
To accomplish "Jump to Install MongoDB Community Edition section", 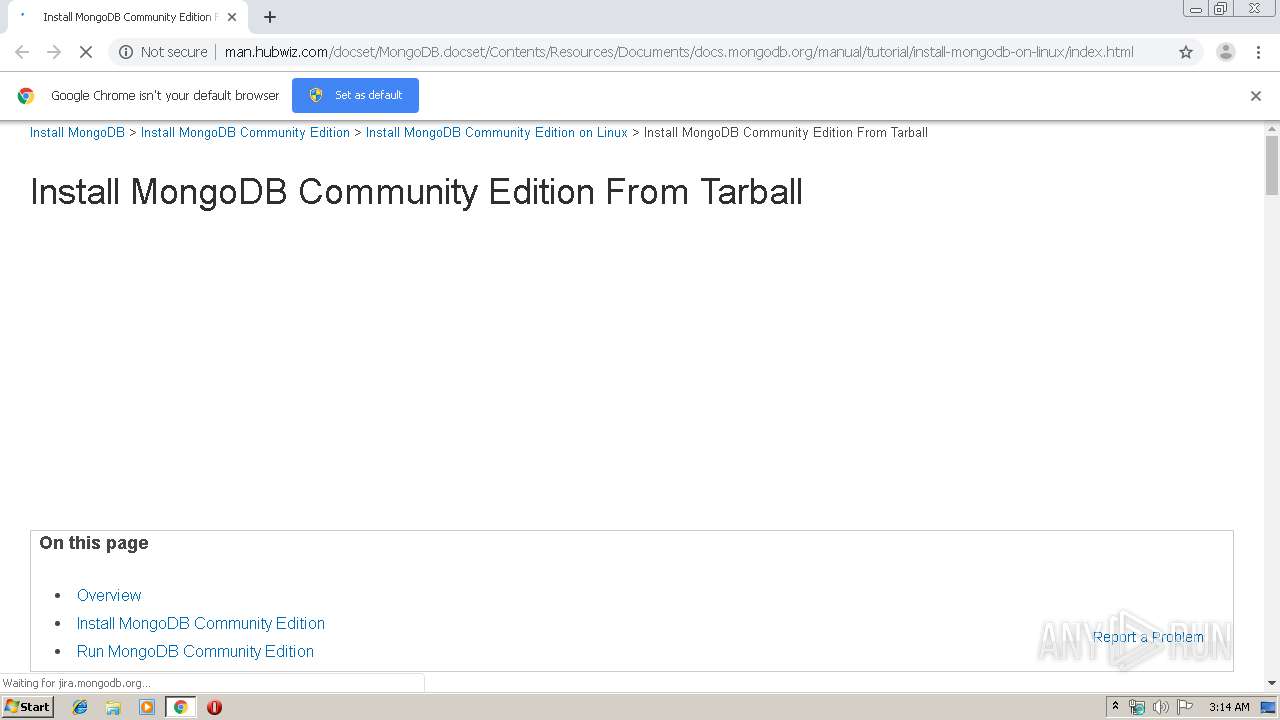I will pos(201,623).
